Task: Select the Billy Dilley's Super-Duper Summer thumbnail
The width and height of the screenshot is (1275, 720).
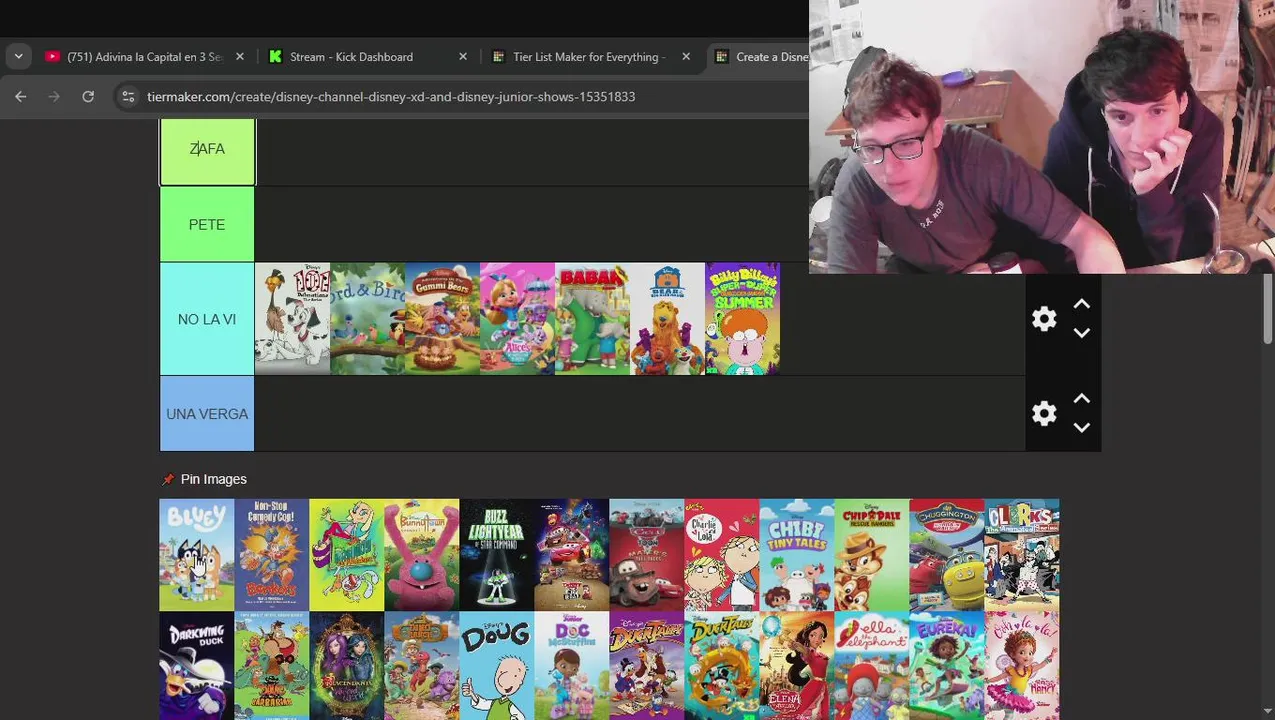Action: [742, 319]
